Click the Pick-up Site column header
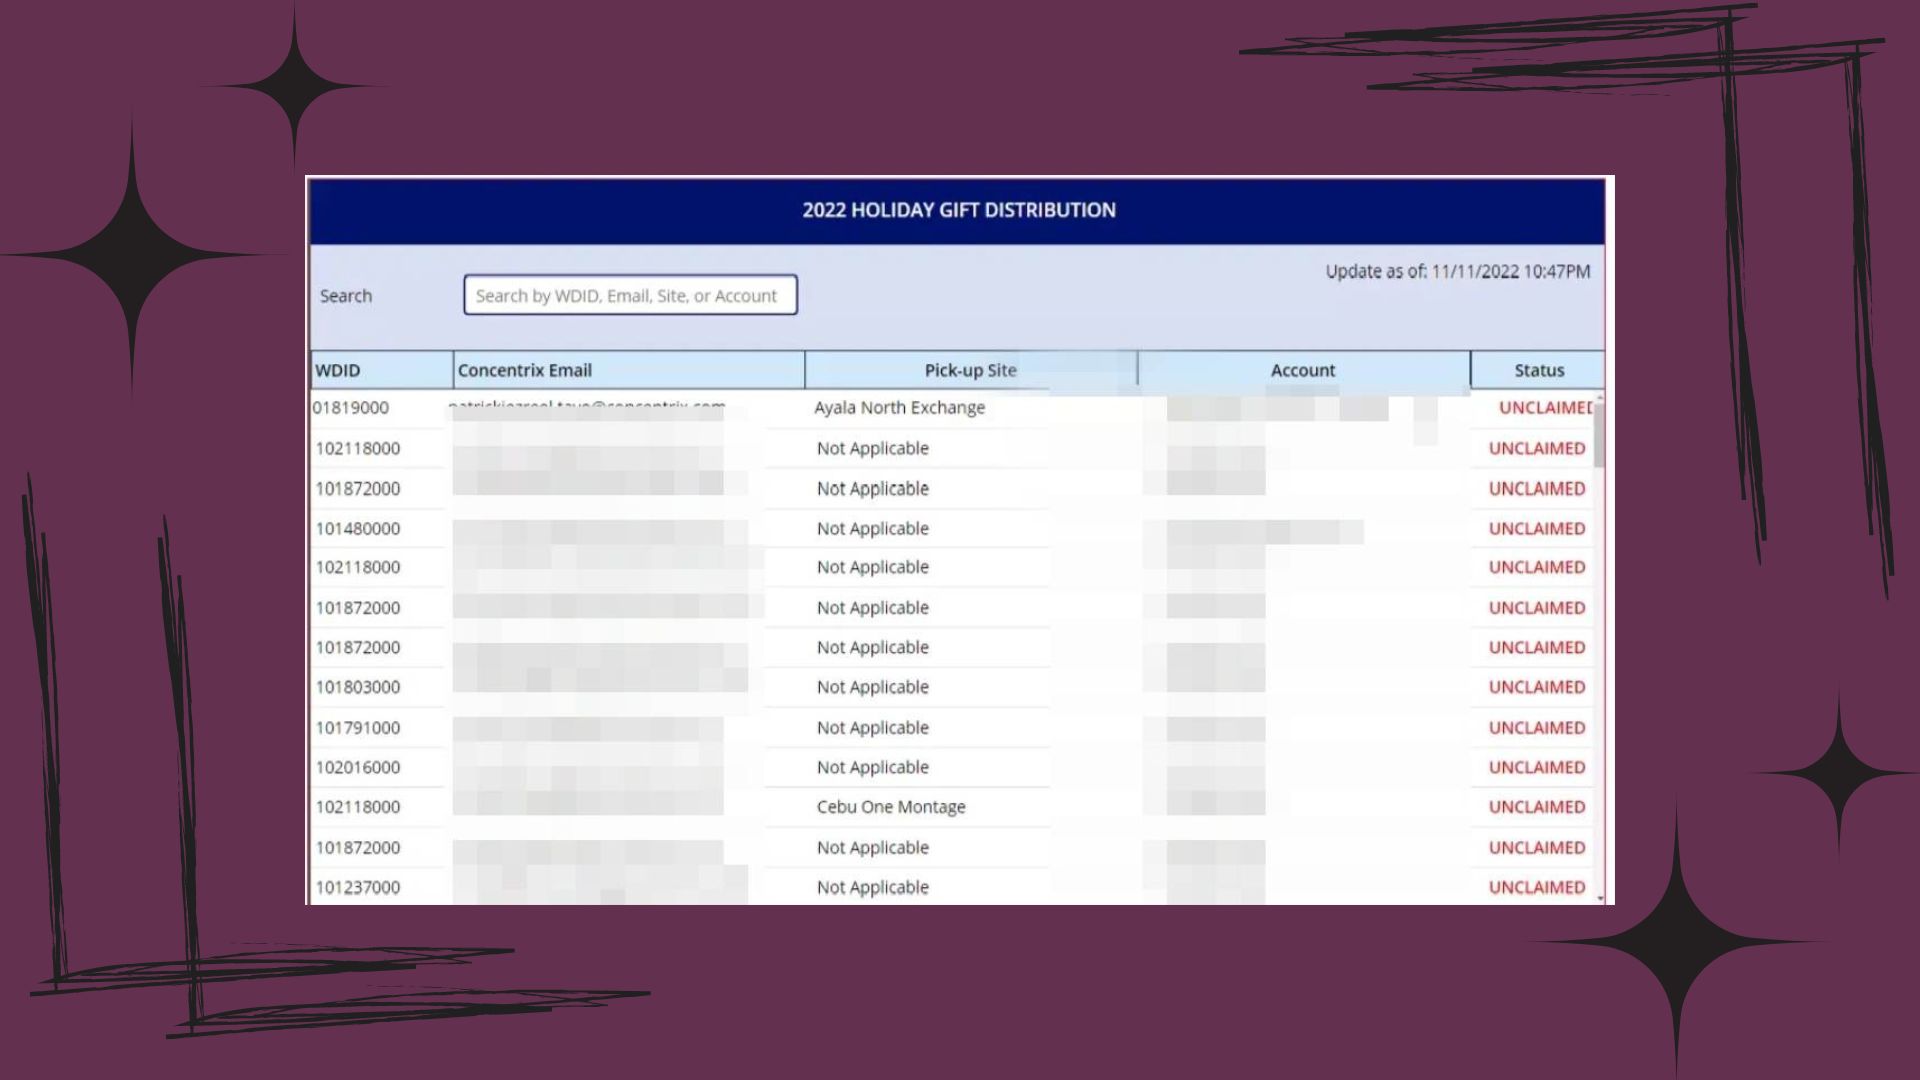The image size is (1920, 1080). tap(970, 370)
